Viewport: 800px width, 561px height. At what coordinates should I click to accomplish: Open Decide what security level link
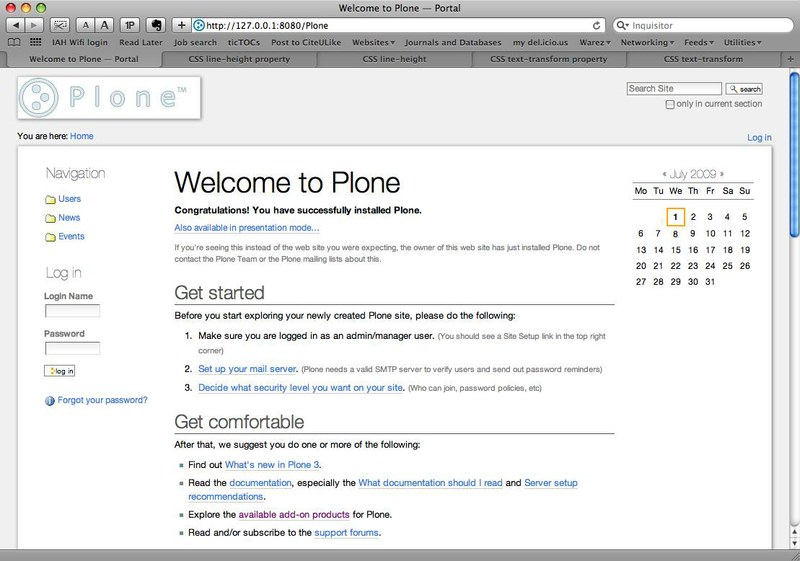[x=301, y=388]
